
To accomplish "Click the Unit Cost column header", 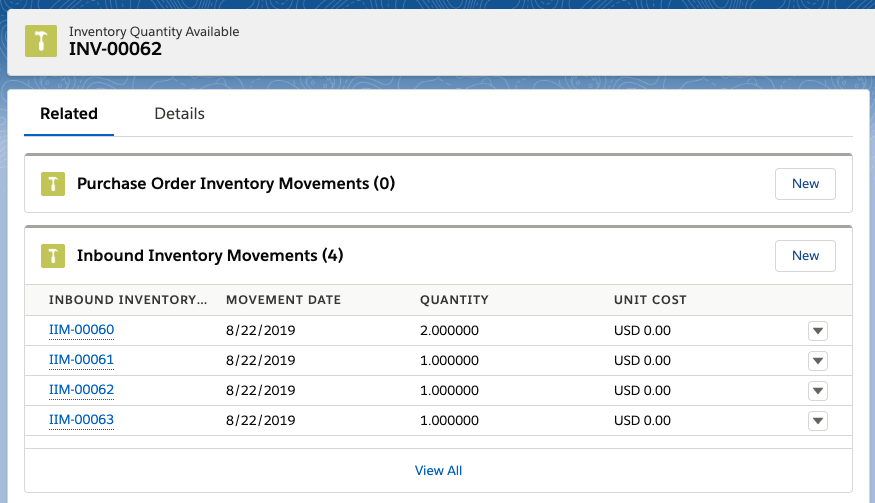I will tap(650, 300).
